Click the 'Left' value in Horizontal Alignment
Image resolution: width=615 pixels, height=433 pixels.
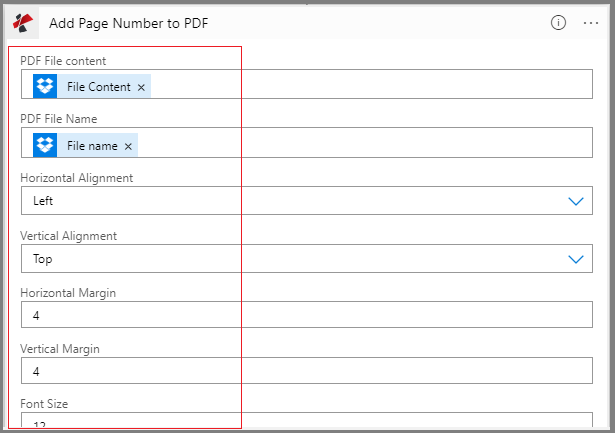tap(44, 201)
